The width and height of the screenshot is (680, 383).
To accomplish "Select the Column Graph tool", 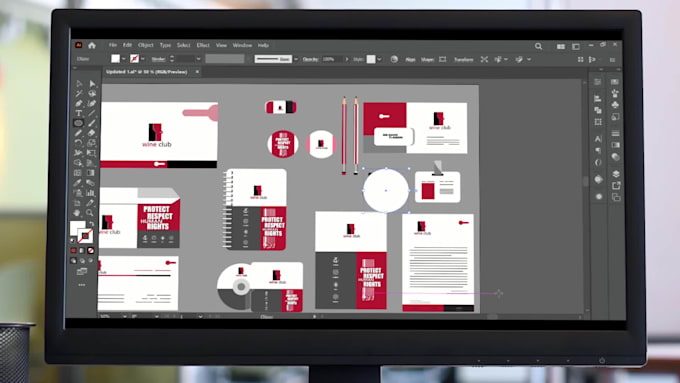I will point(90,193).
